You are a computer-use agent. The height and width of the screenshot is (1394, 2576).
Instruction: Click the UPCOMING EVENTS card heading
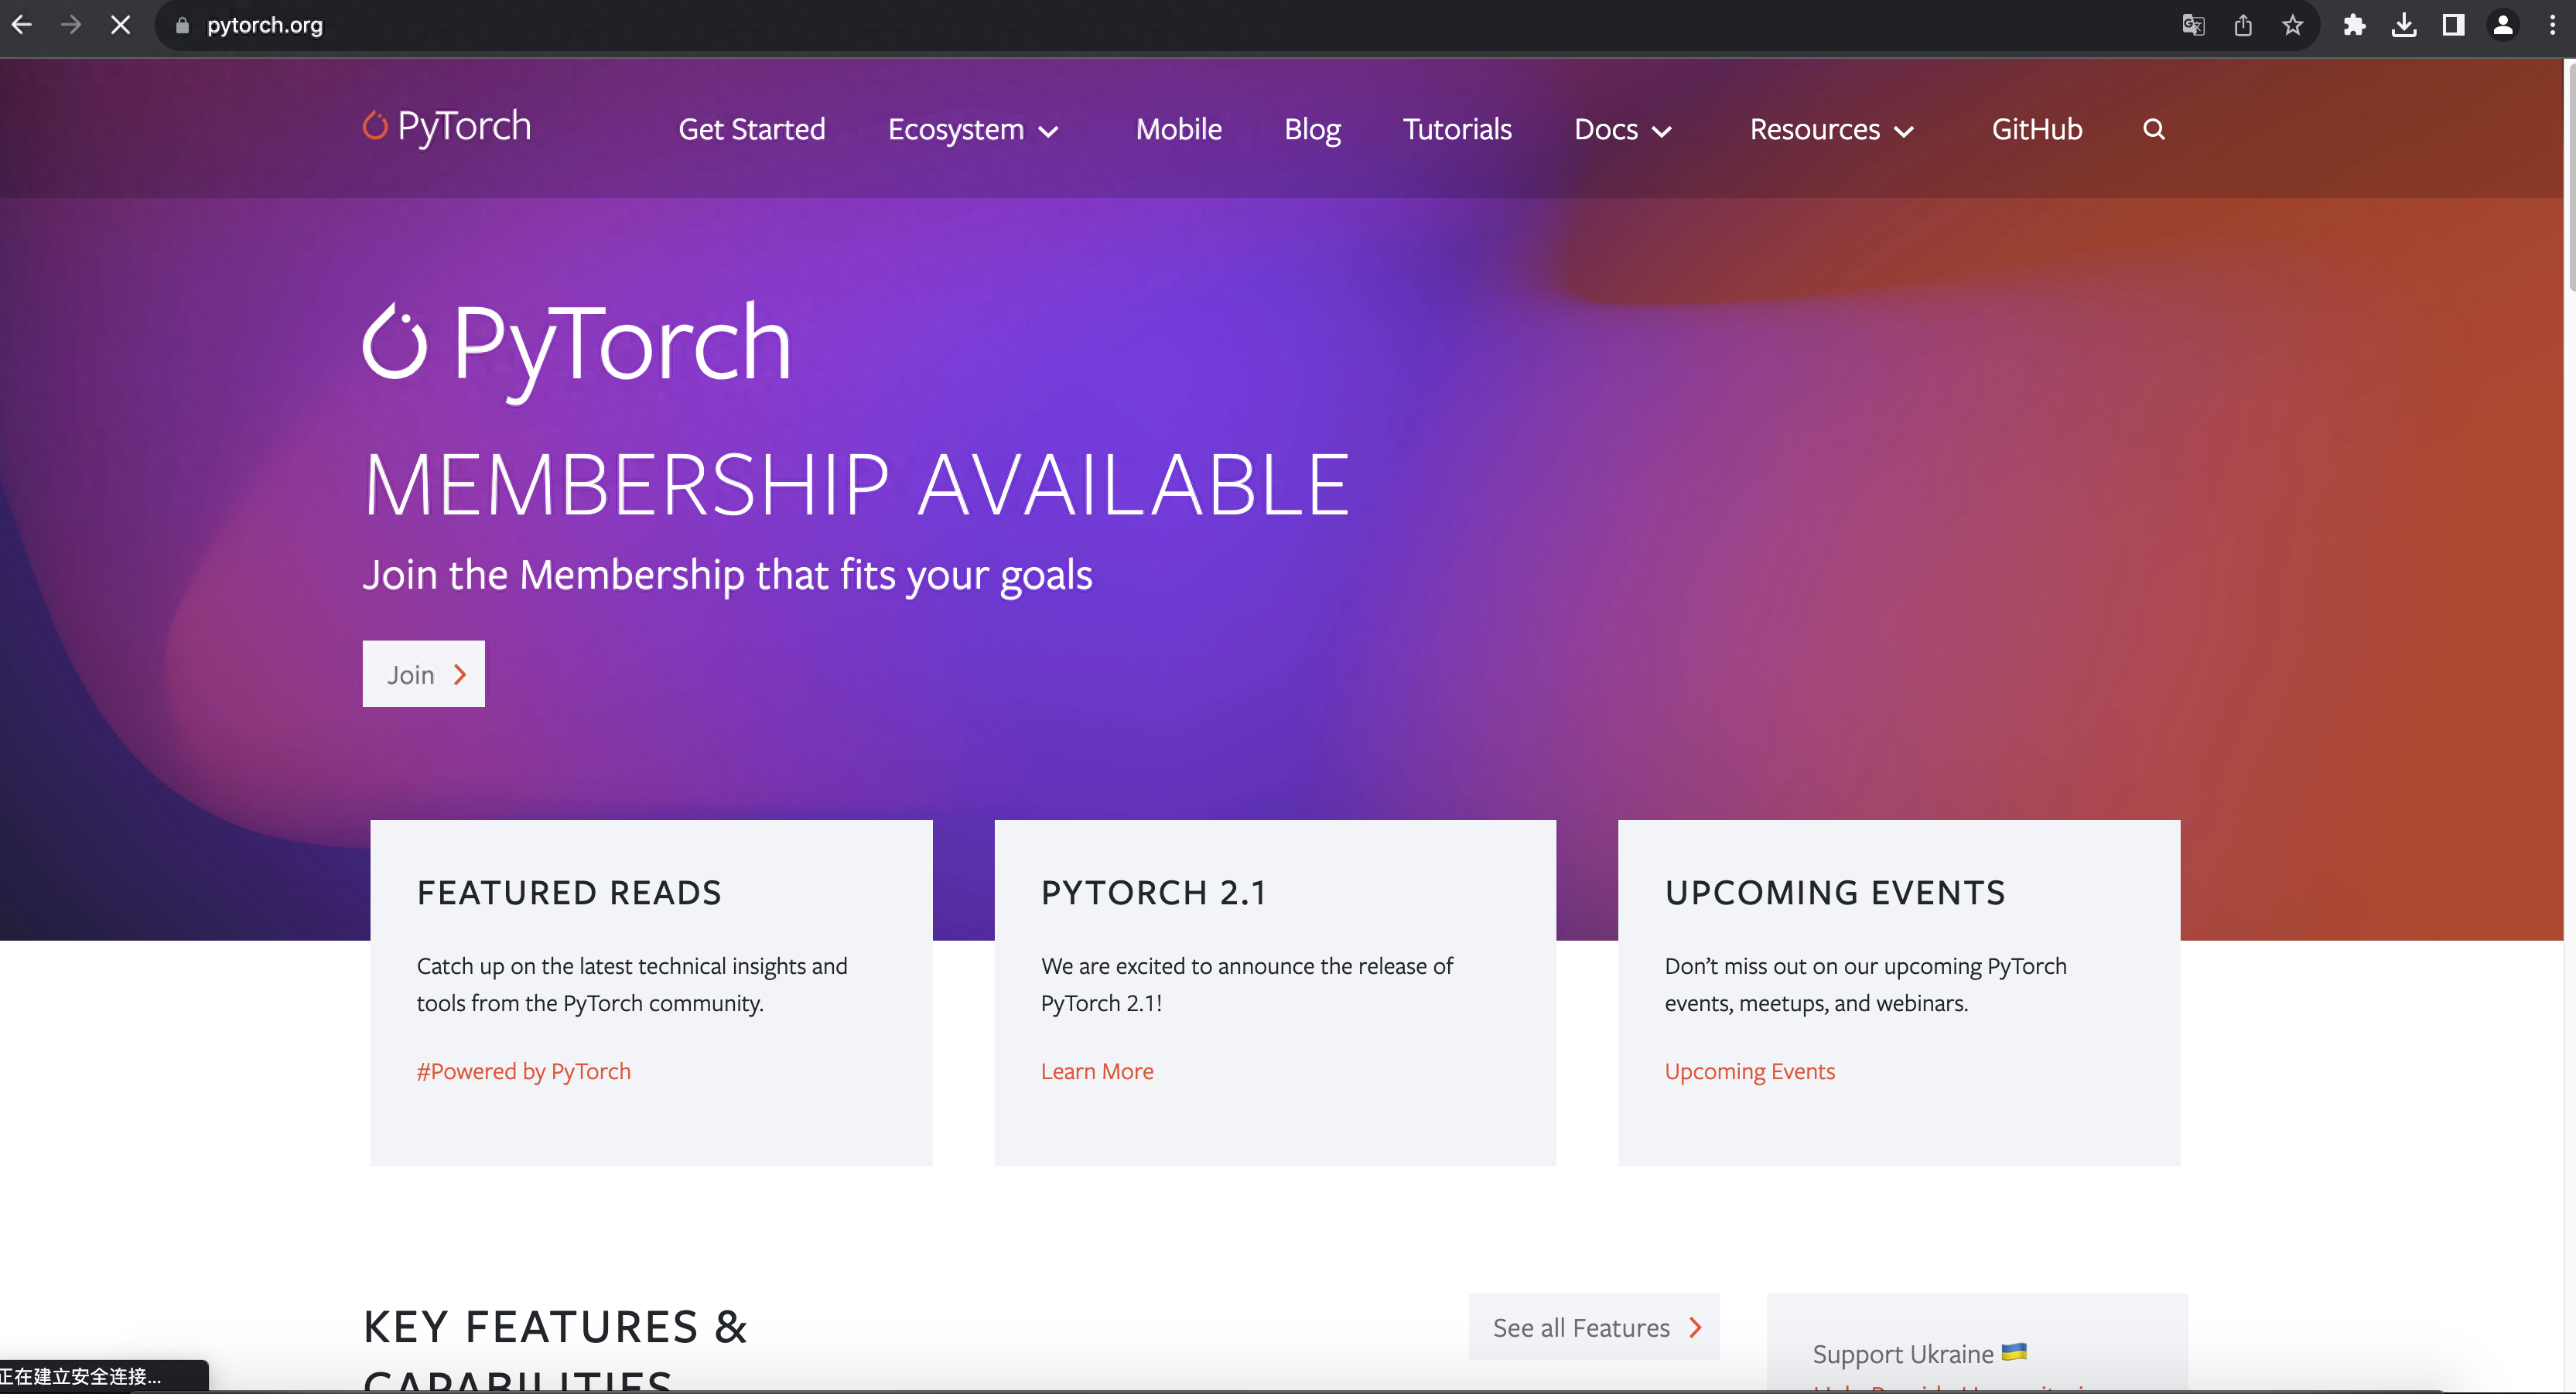tap(1835, 892)
